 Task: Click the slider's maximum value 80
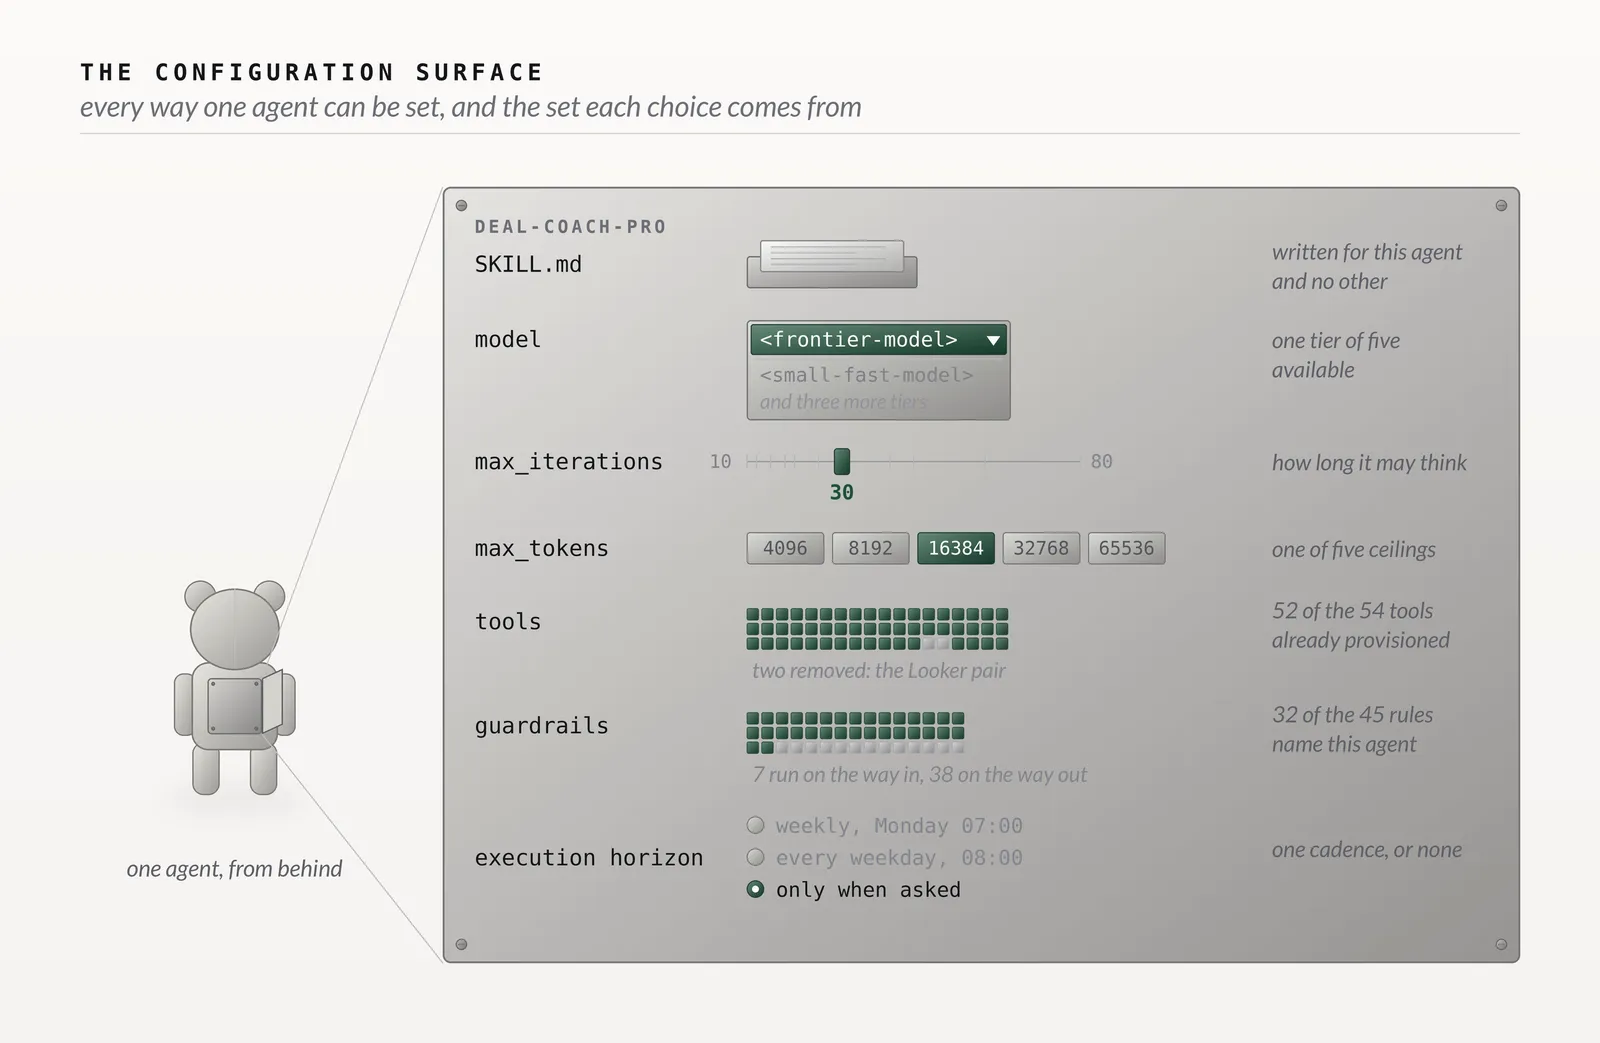[1101, 462]
